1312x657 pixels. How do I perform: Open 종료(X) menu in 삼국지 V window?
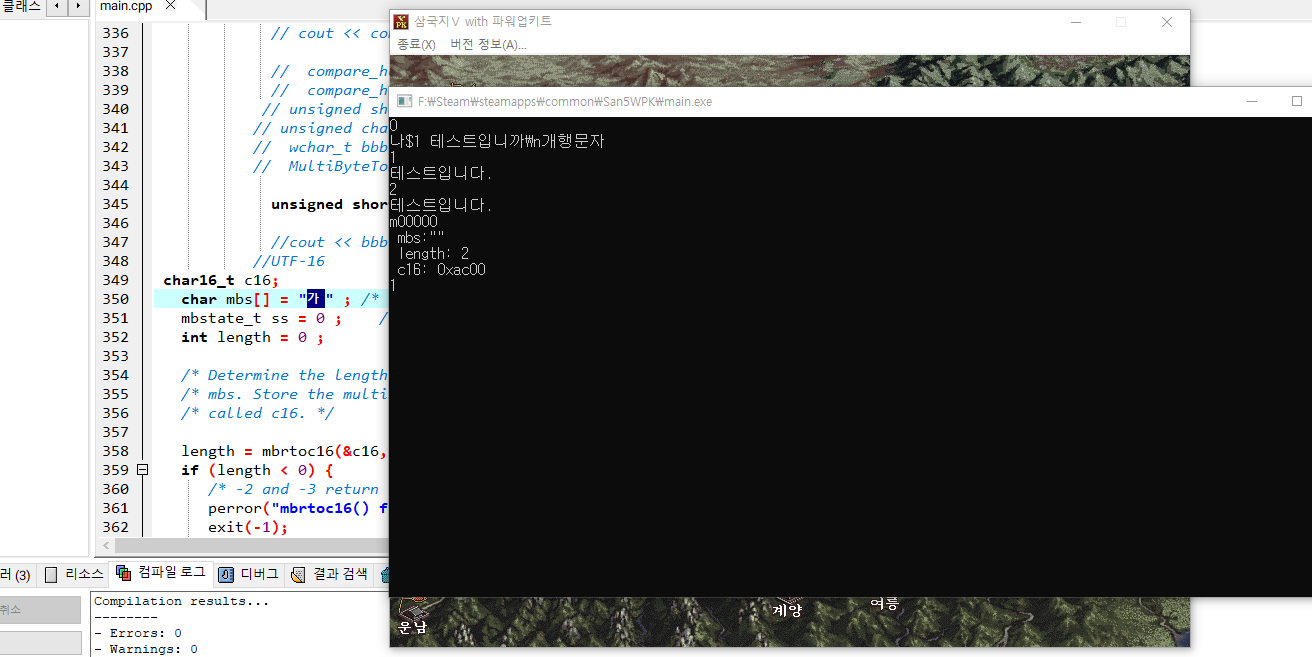pos(416,44)
